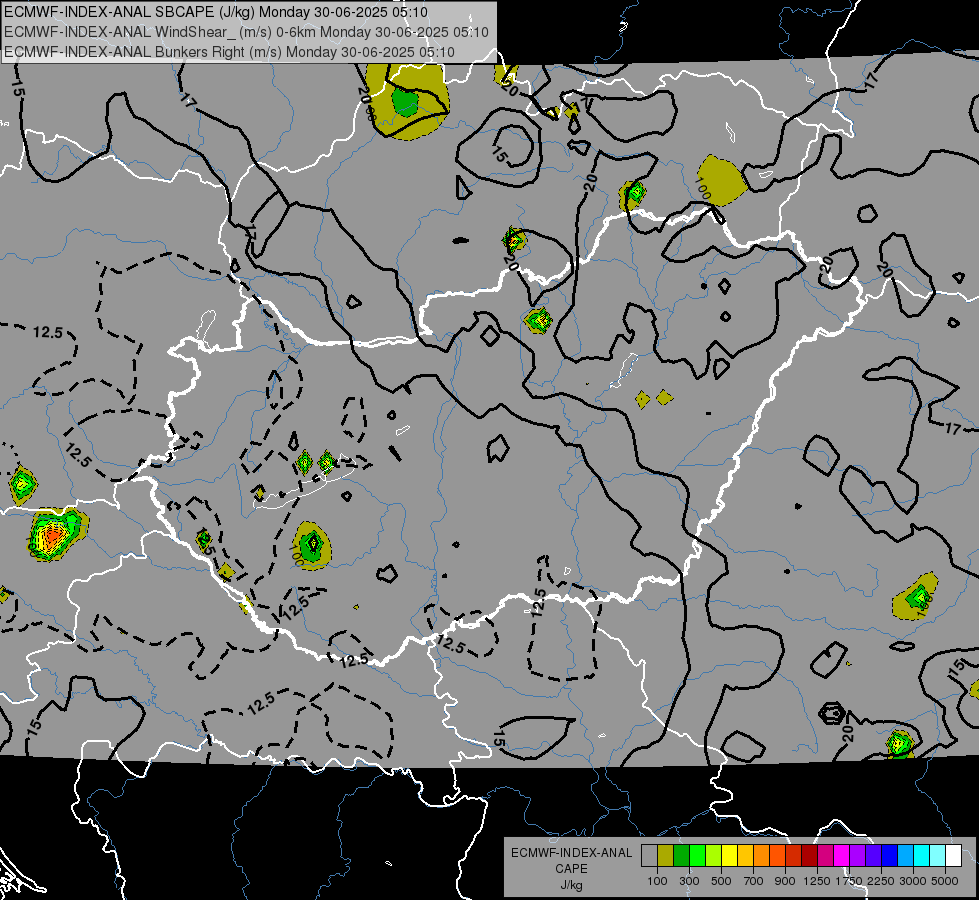The height and width of the screenshot is (900, 979).
Task: Select the pure yellow swatch right of 500
Action: click(x=729, y=856)
